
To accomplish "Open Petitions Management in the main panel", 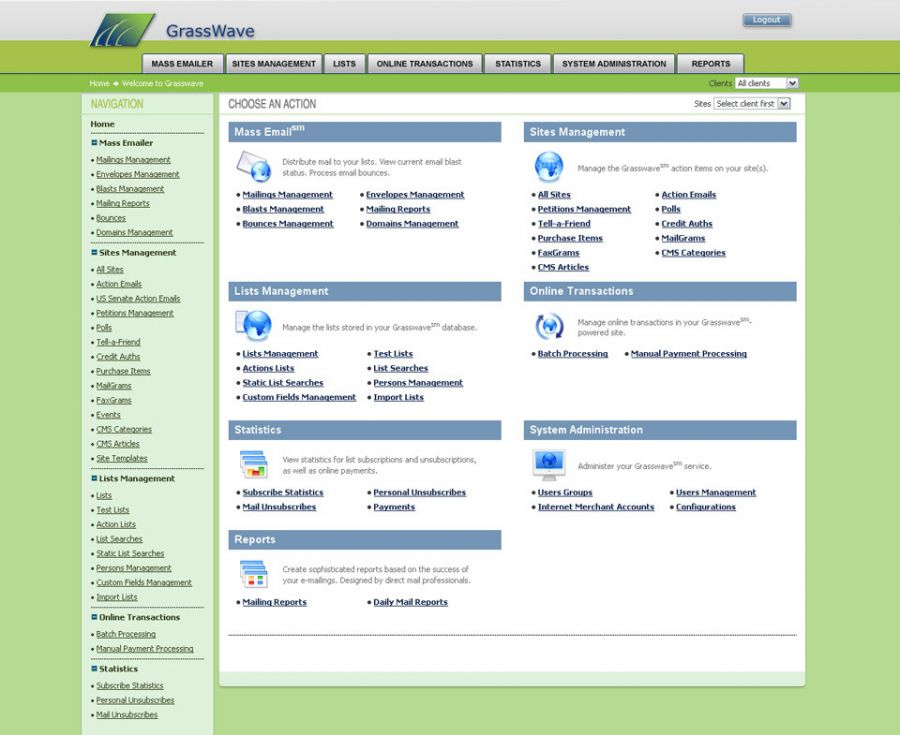I will 584,209.
